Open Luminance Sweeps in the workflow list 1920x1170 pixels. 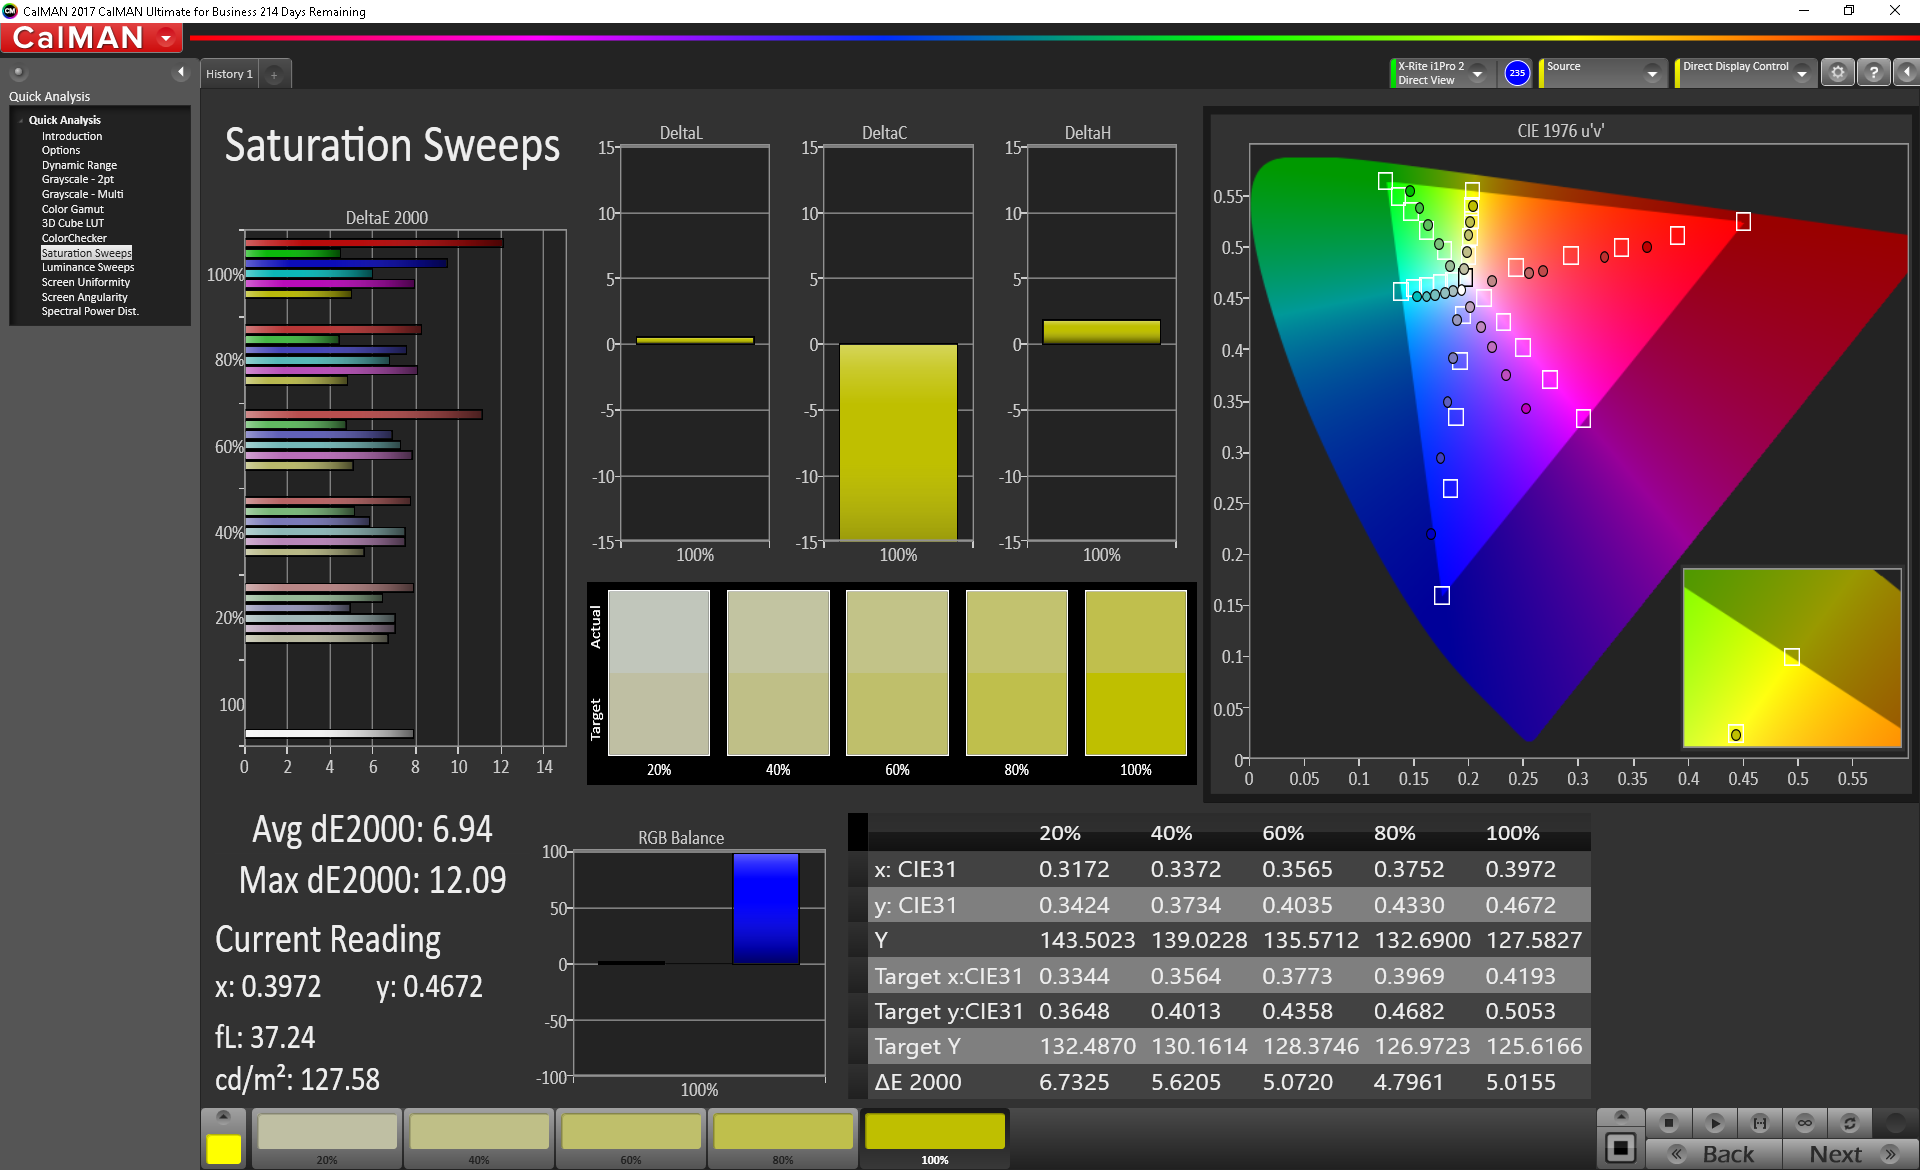click(87, 268)
